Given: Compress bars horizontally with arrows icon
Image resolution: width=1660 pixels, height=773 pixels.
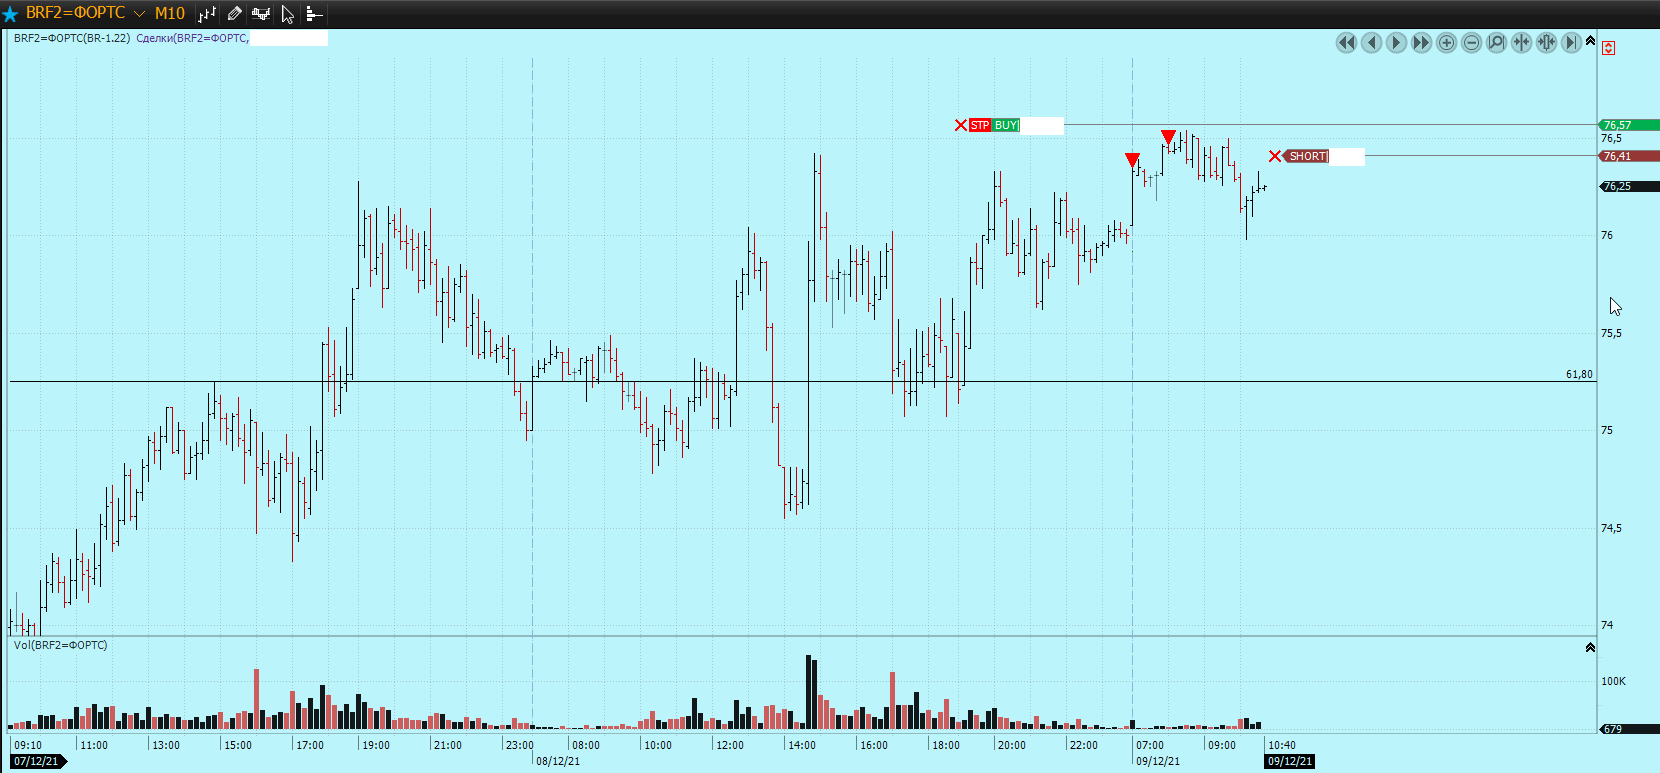Looking at the screenshot, I should tap(1522, 42).
